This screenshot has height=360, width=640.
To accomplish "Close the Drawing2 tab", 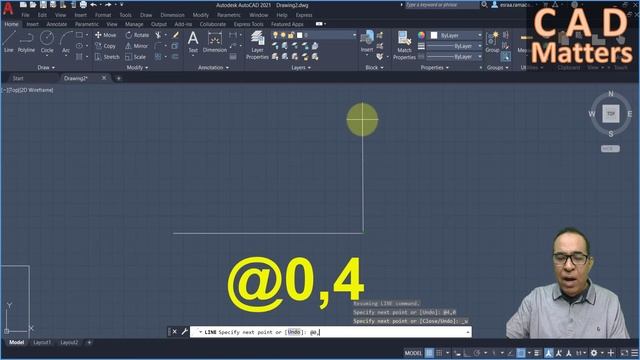I will pyautogui.click(x=104, y=78).
